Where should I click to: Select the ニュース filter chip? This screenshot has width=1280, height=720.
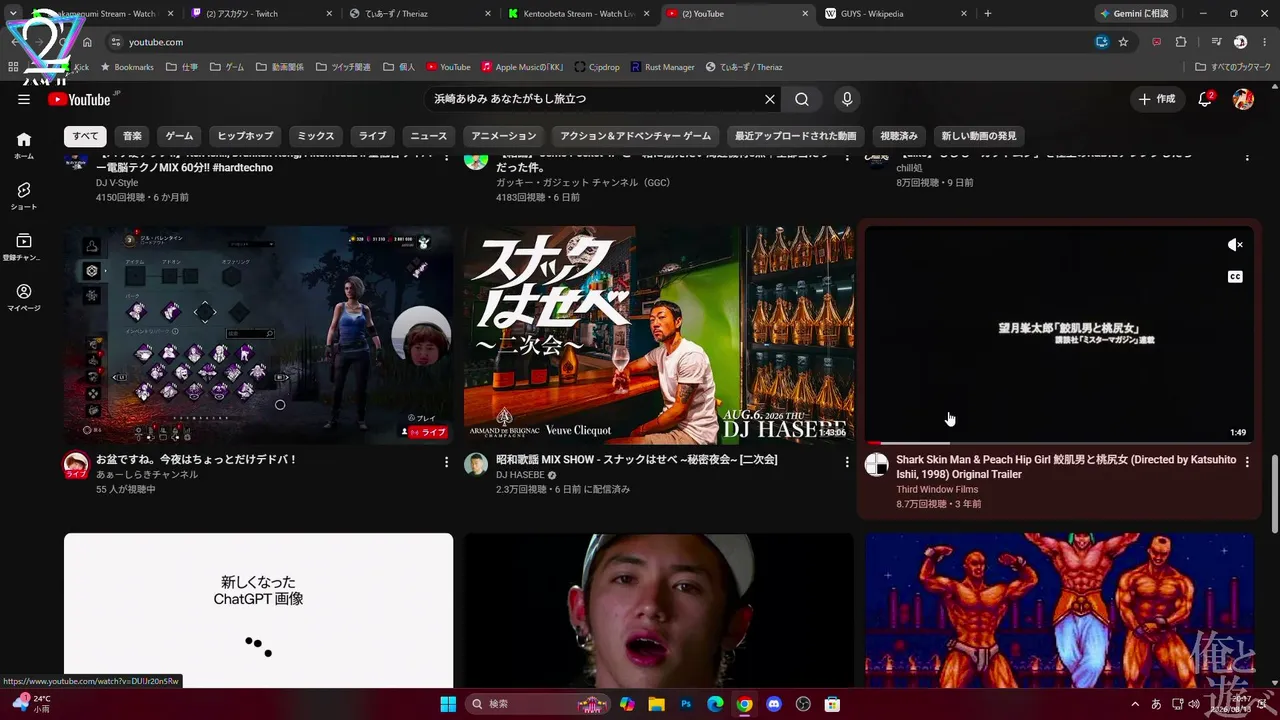[x=428, y=136]
